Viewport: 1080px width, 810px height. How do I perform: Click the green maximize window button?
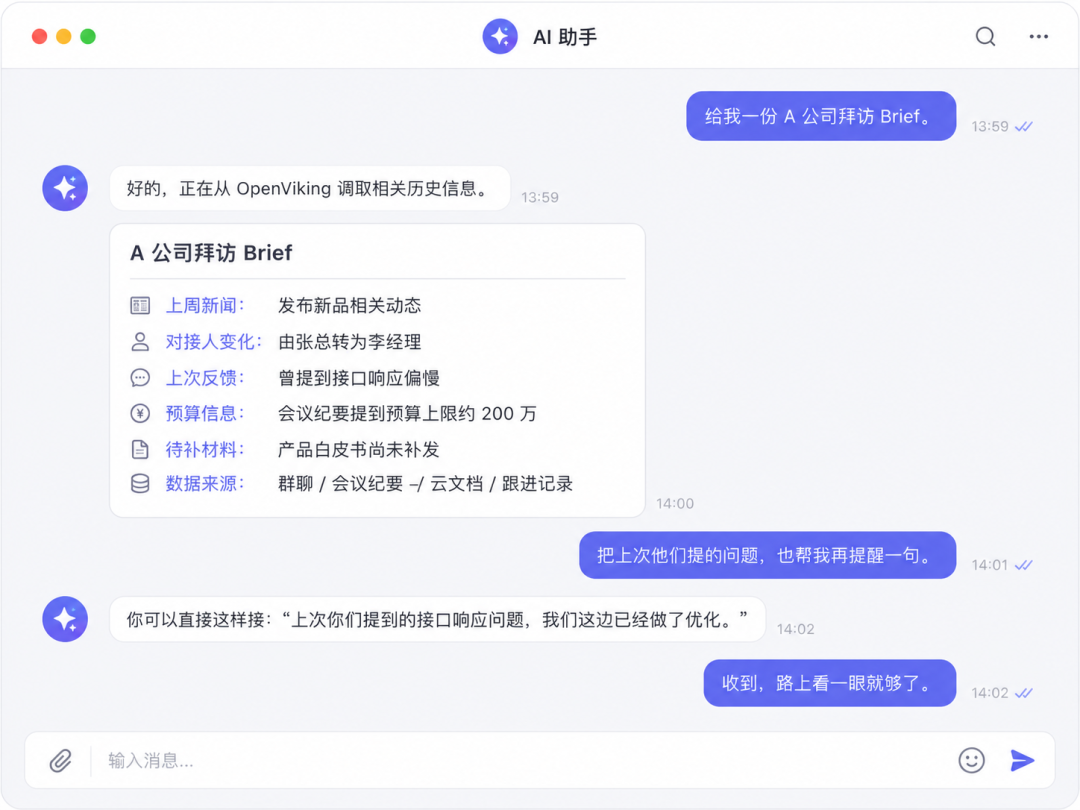tap(87, 37)
